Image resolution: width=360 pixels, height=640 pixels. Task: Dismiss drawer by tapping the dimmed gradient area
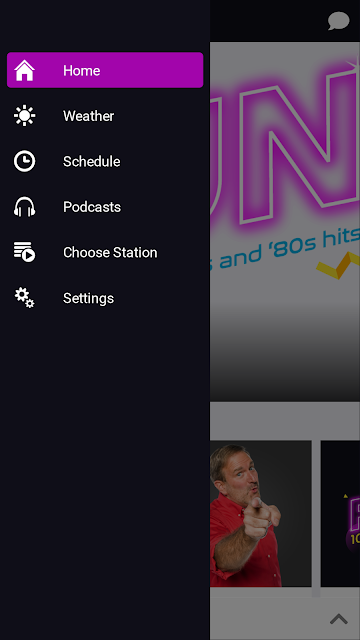pos(285,351)
